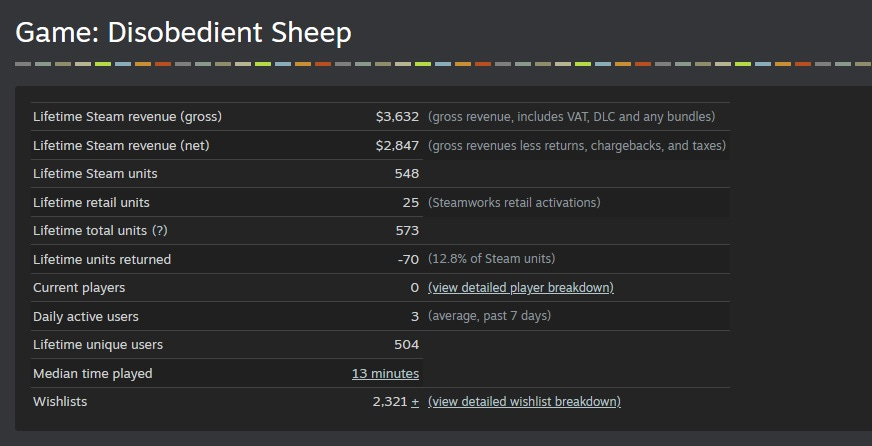Click the 0 current players value
872x446 pixels.
click(415, 288)
